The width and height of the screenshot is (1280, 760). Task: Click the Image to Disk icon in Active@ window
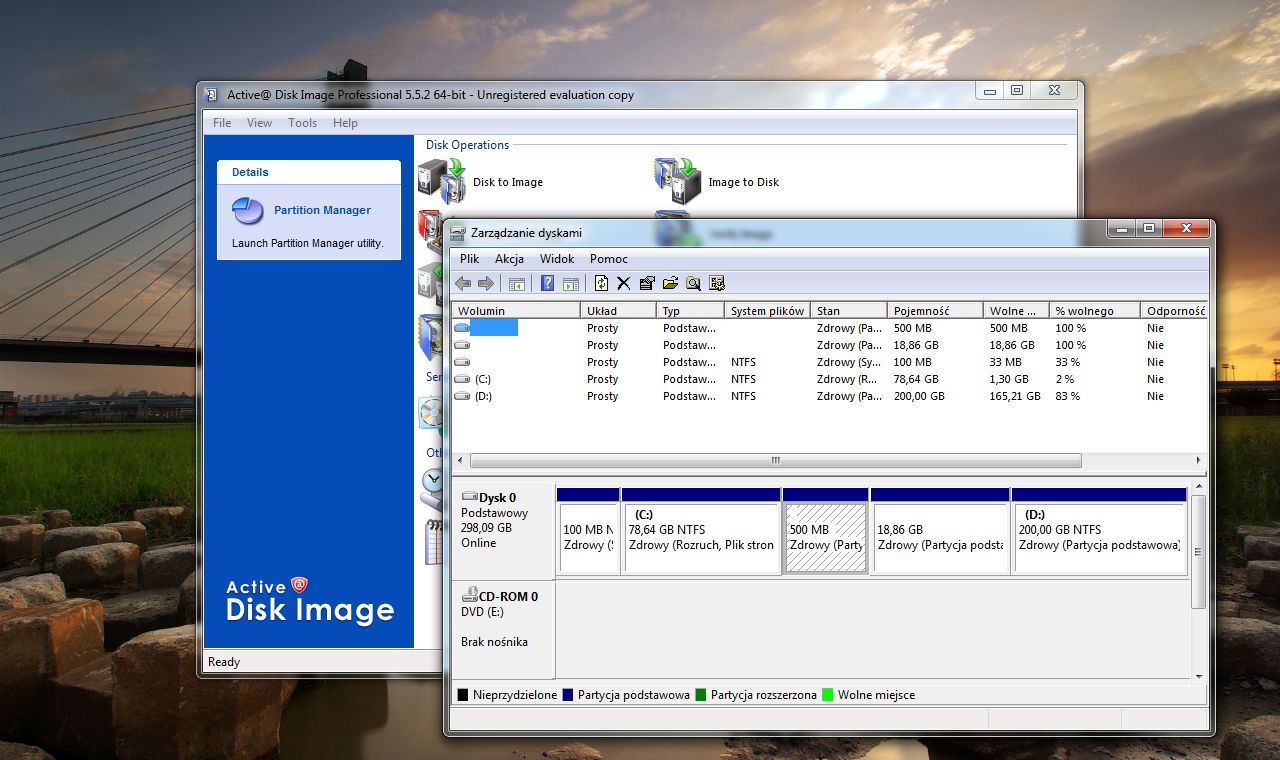click(679, 181)
